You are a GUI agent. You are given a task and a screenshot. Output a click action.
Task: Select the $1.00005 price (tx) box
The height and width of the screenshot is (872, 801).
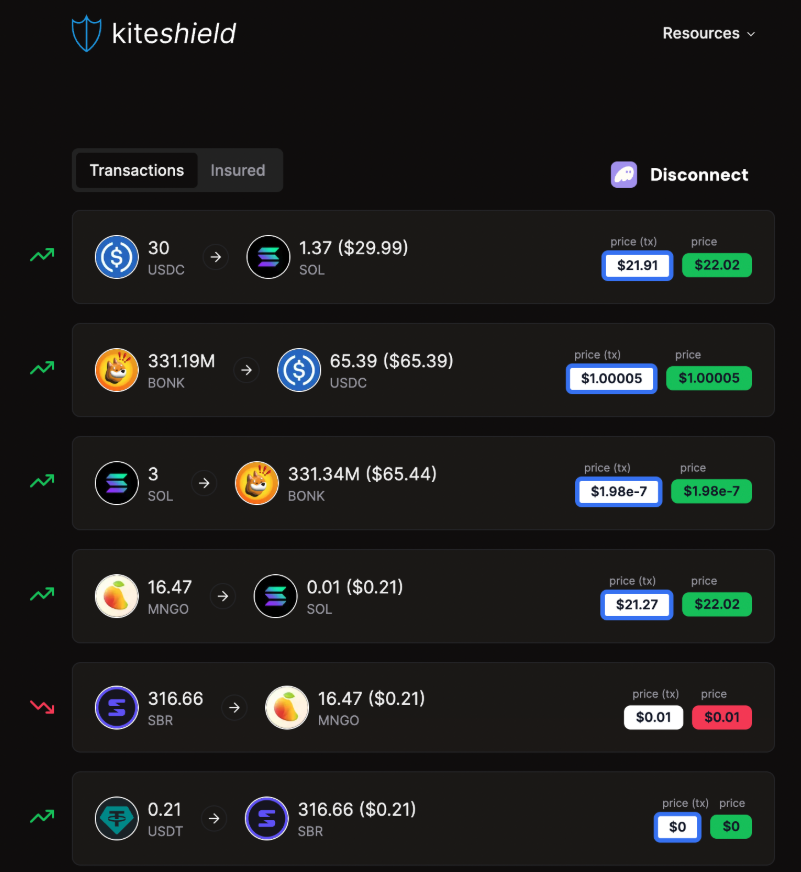coord(611,378)
